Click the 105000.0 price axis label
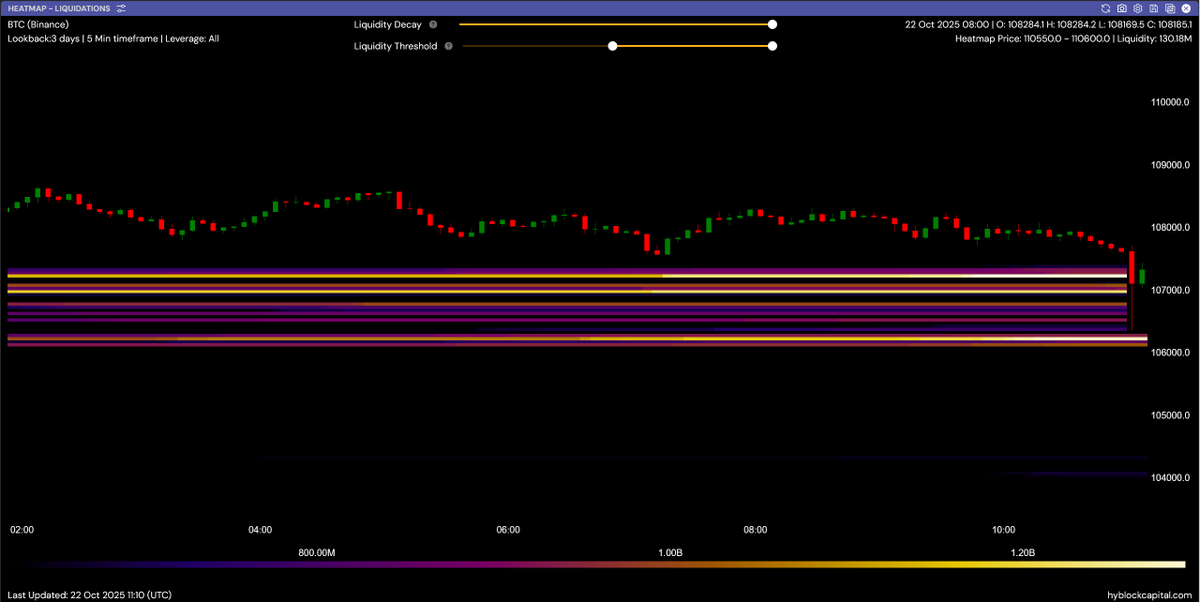This screenshot has width=1200, height=602. pos(1171,415)
